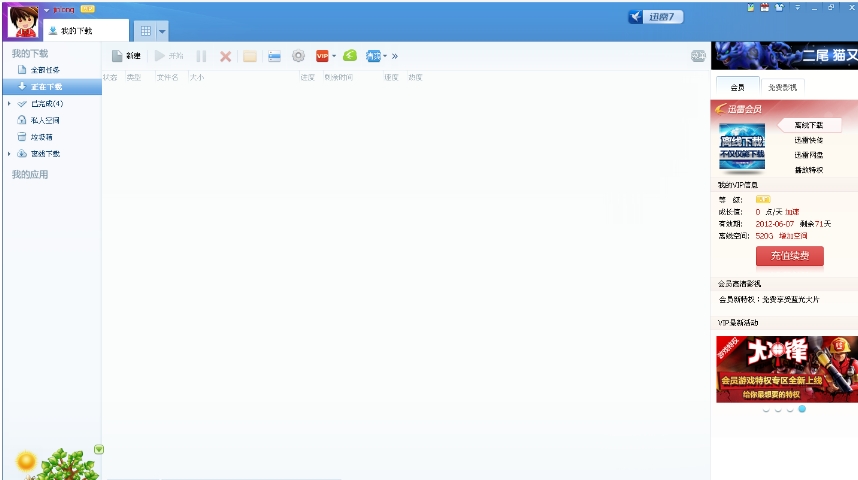This screenshot has height=480, width=858.
Task: Click the red 充值续费 button
Action: [x=790, y=256]
